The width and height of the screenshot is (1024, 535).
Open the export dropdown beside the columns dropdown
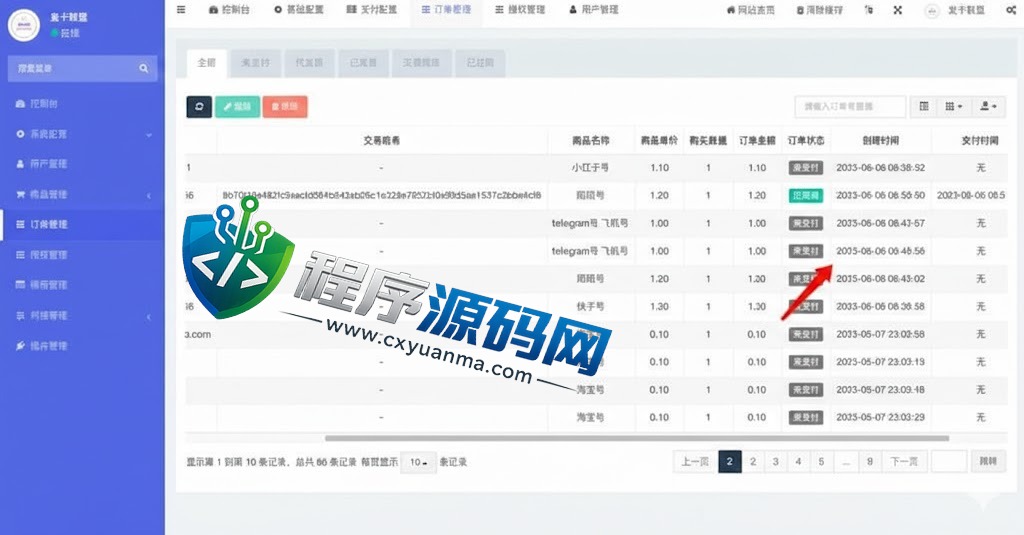(989, 106)
